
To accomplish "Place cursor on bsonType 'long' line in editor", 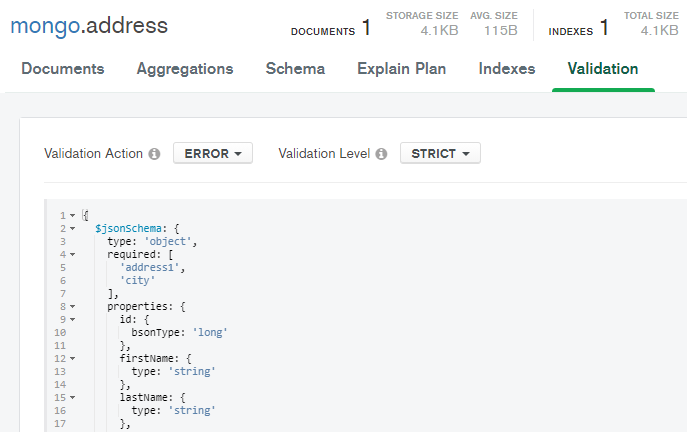I will coord(179,333).
